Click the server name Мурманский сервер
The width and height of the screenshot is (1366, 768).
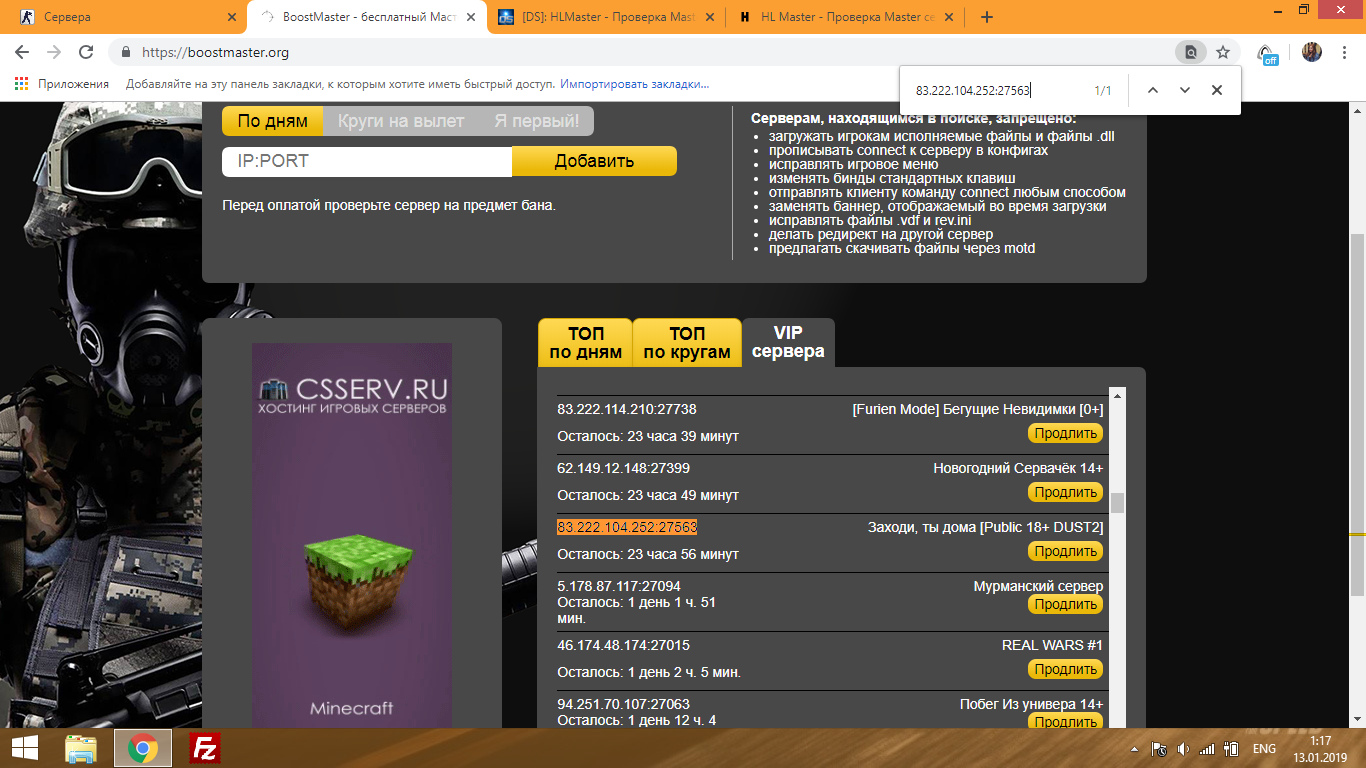1038,586
